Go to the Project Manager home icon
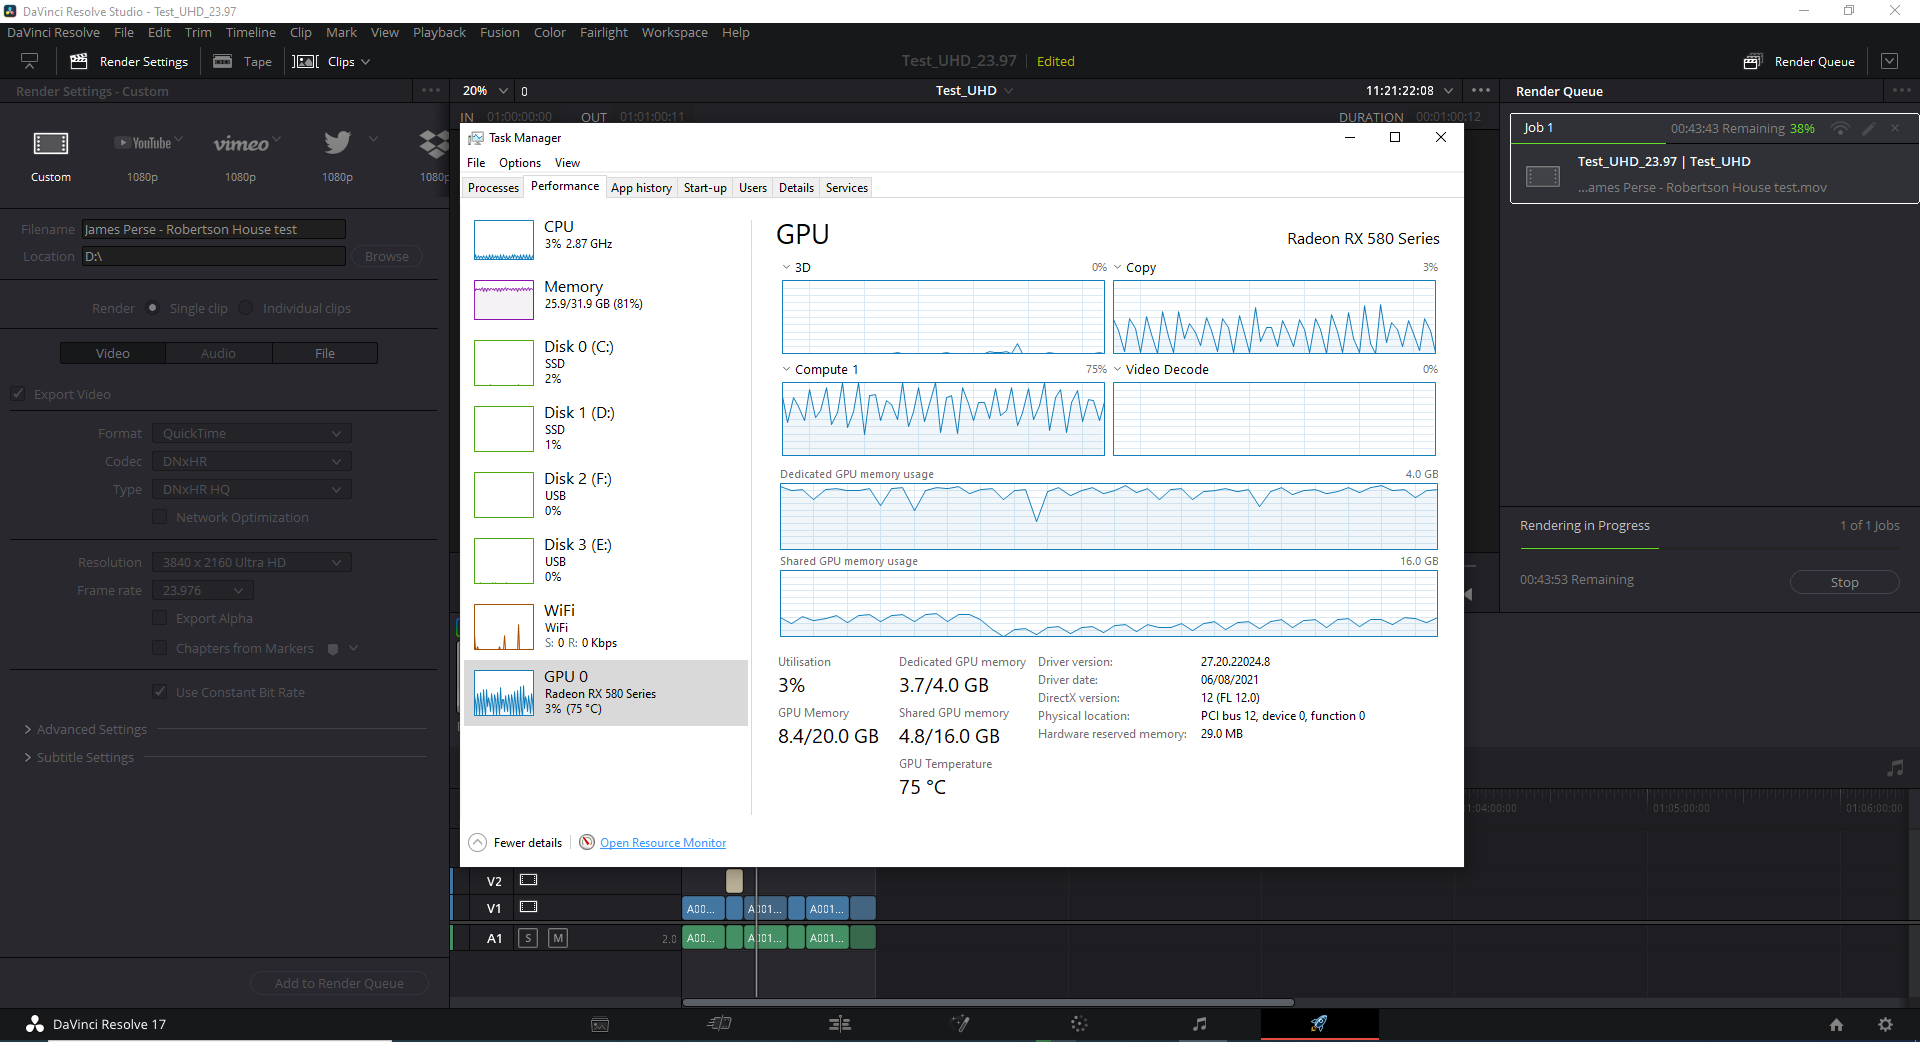1920x1042 pixels. click(1836, 1025)
